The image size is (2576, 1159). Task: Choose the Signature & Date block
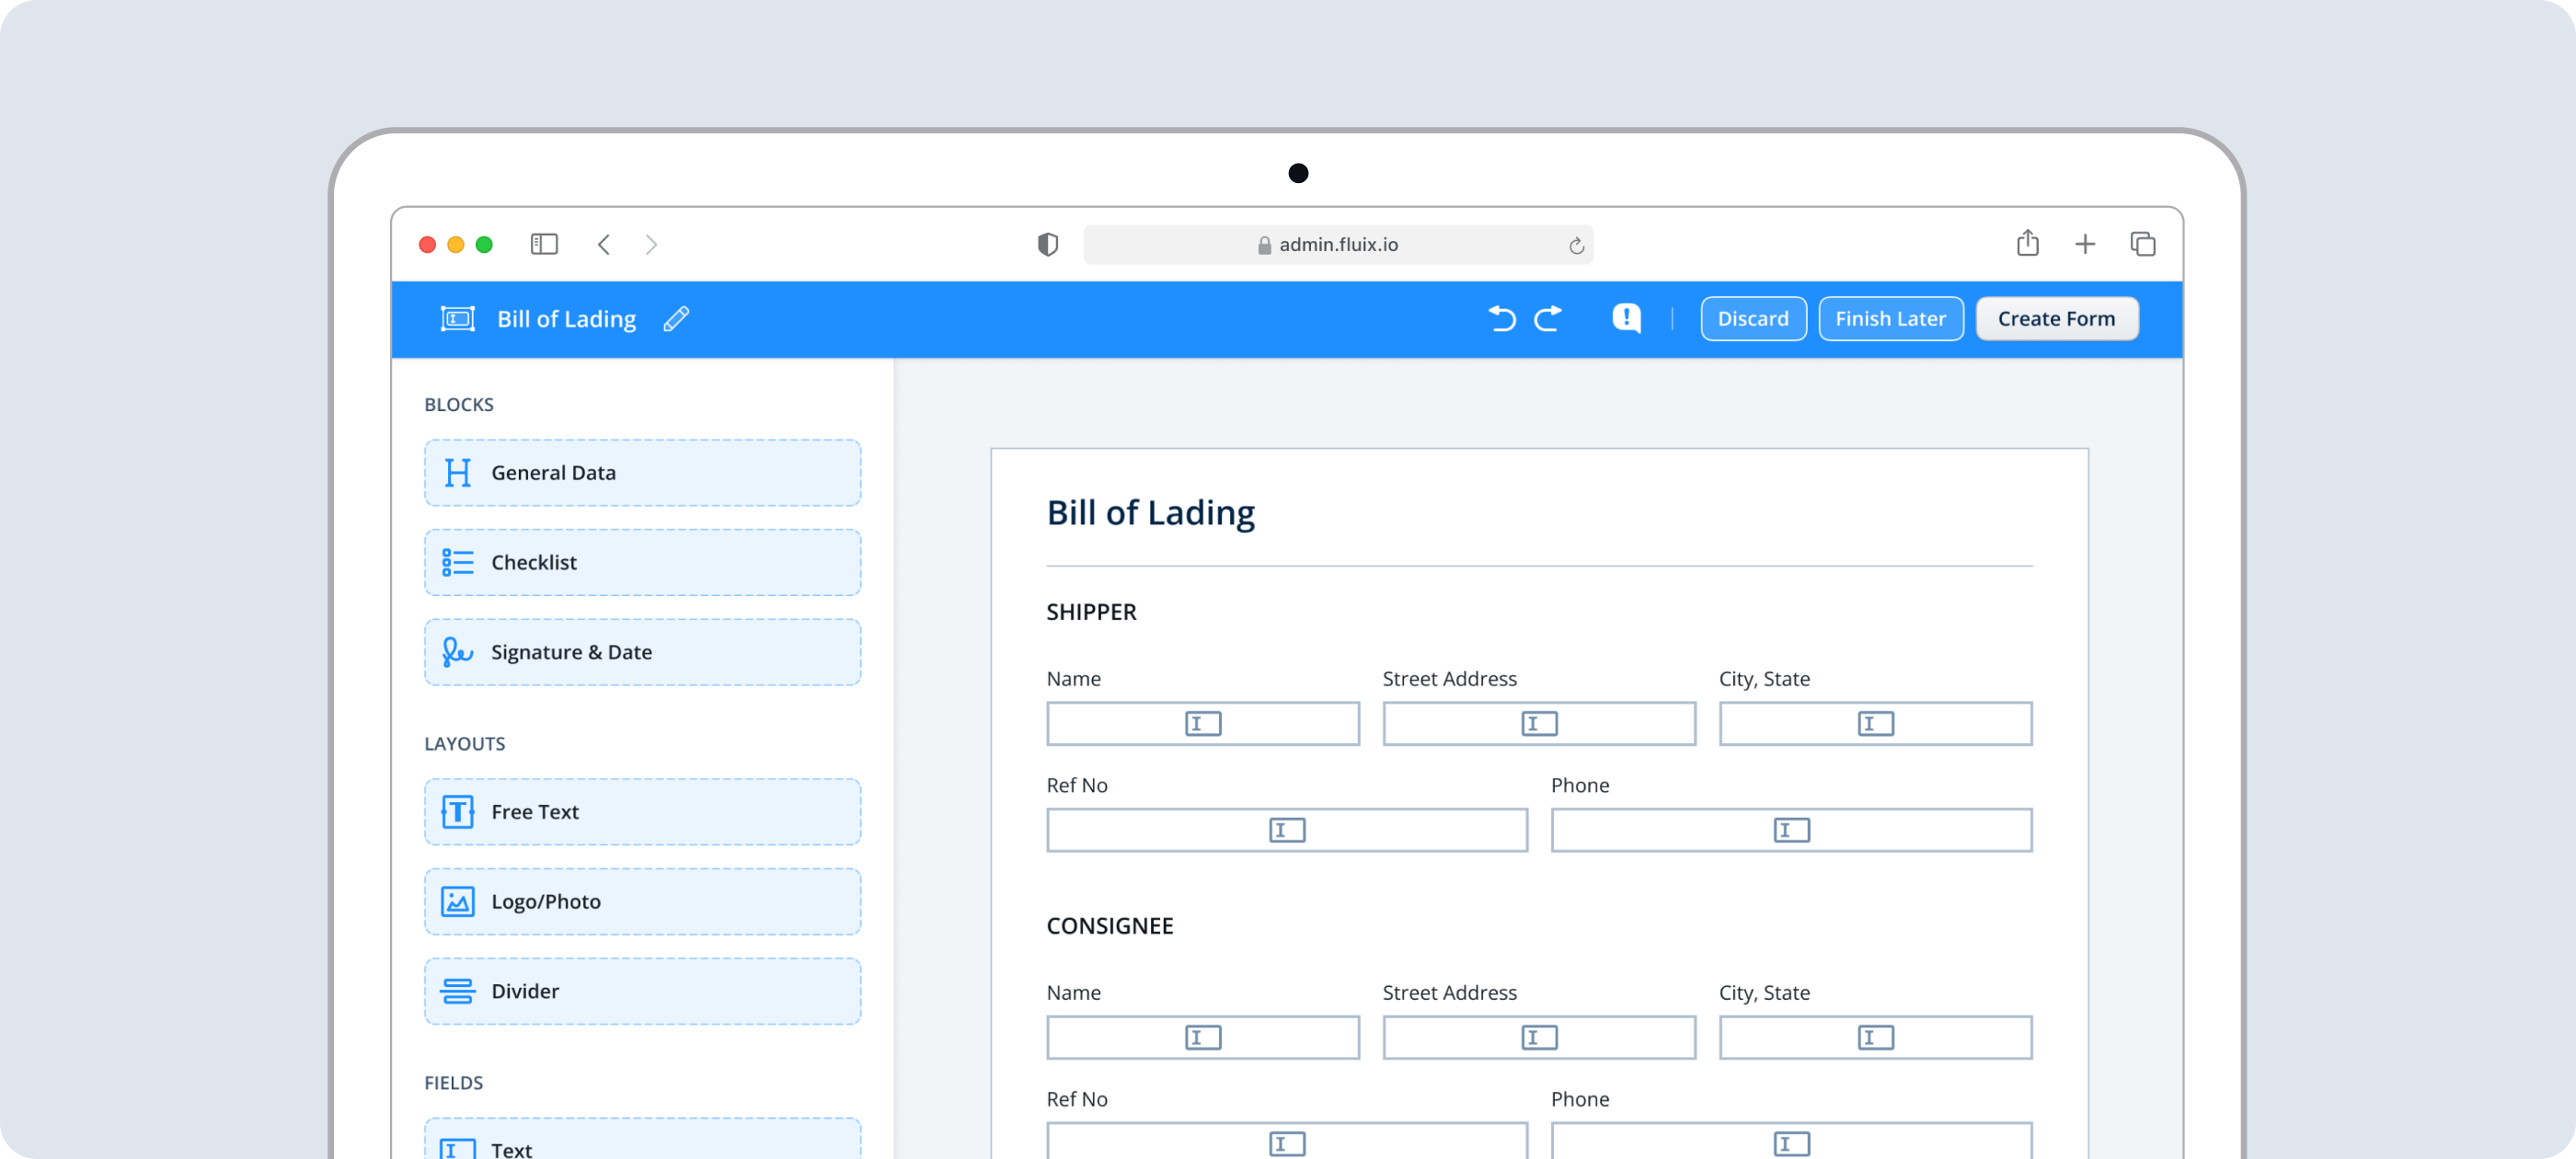pyautogui.click(x=642, y=652)
